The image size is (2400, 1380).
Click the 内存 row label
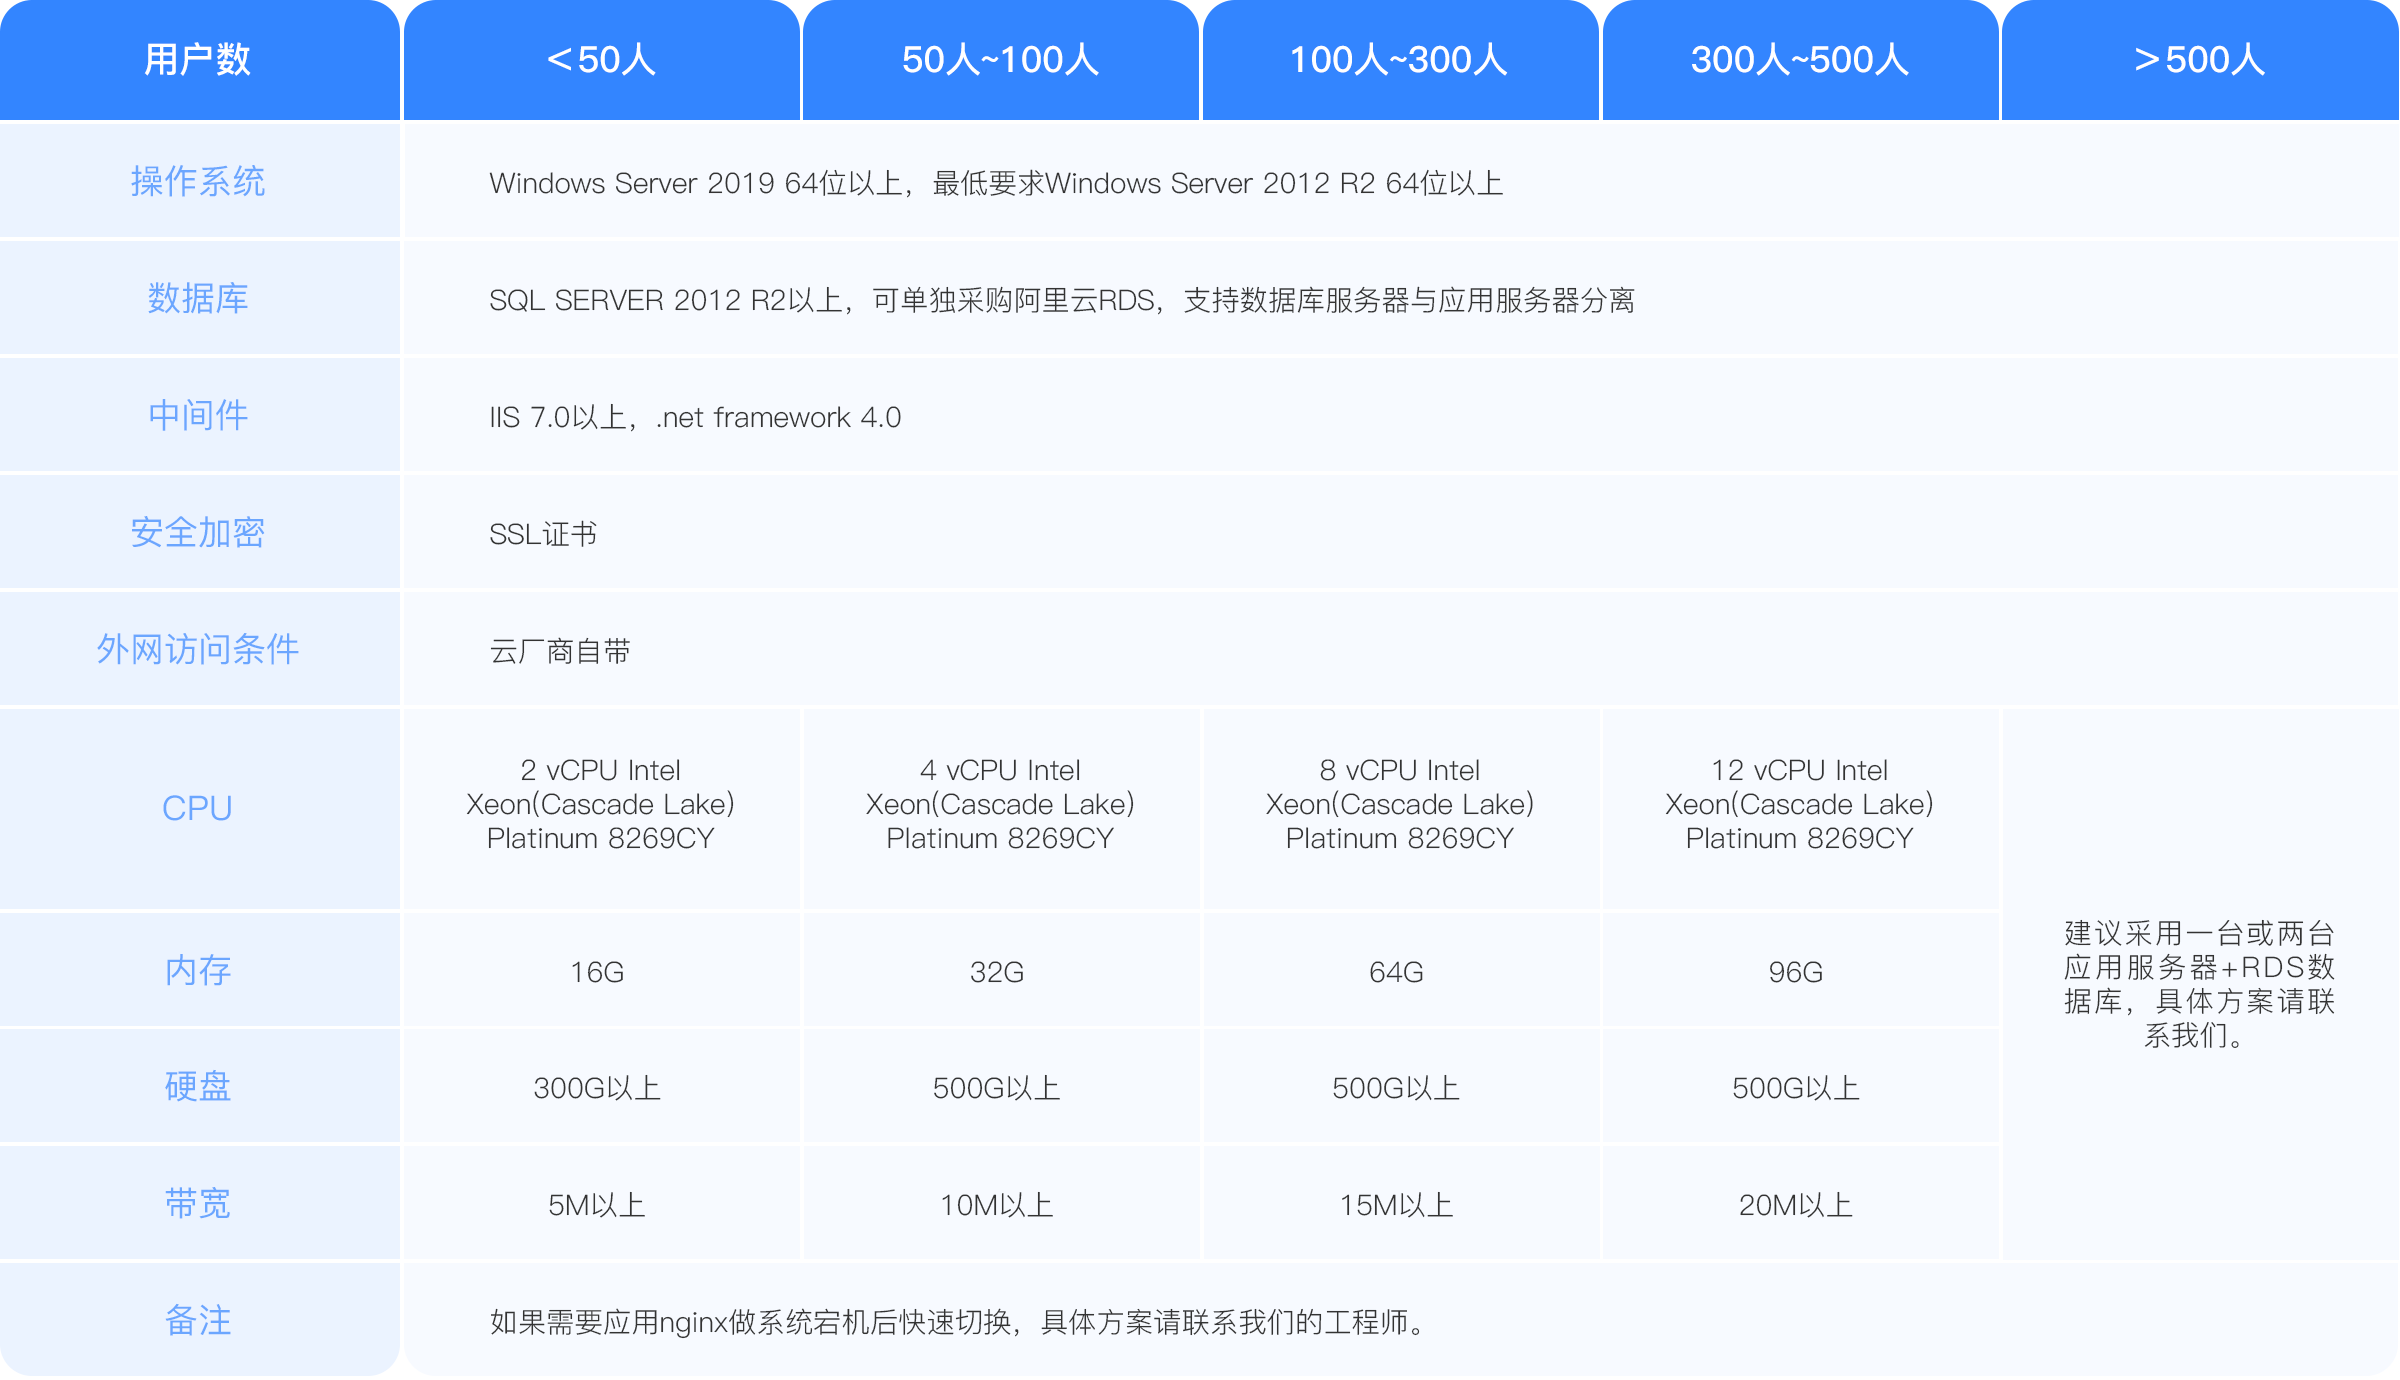(198, 970)
